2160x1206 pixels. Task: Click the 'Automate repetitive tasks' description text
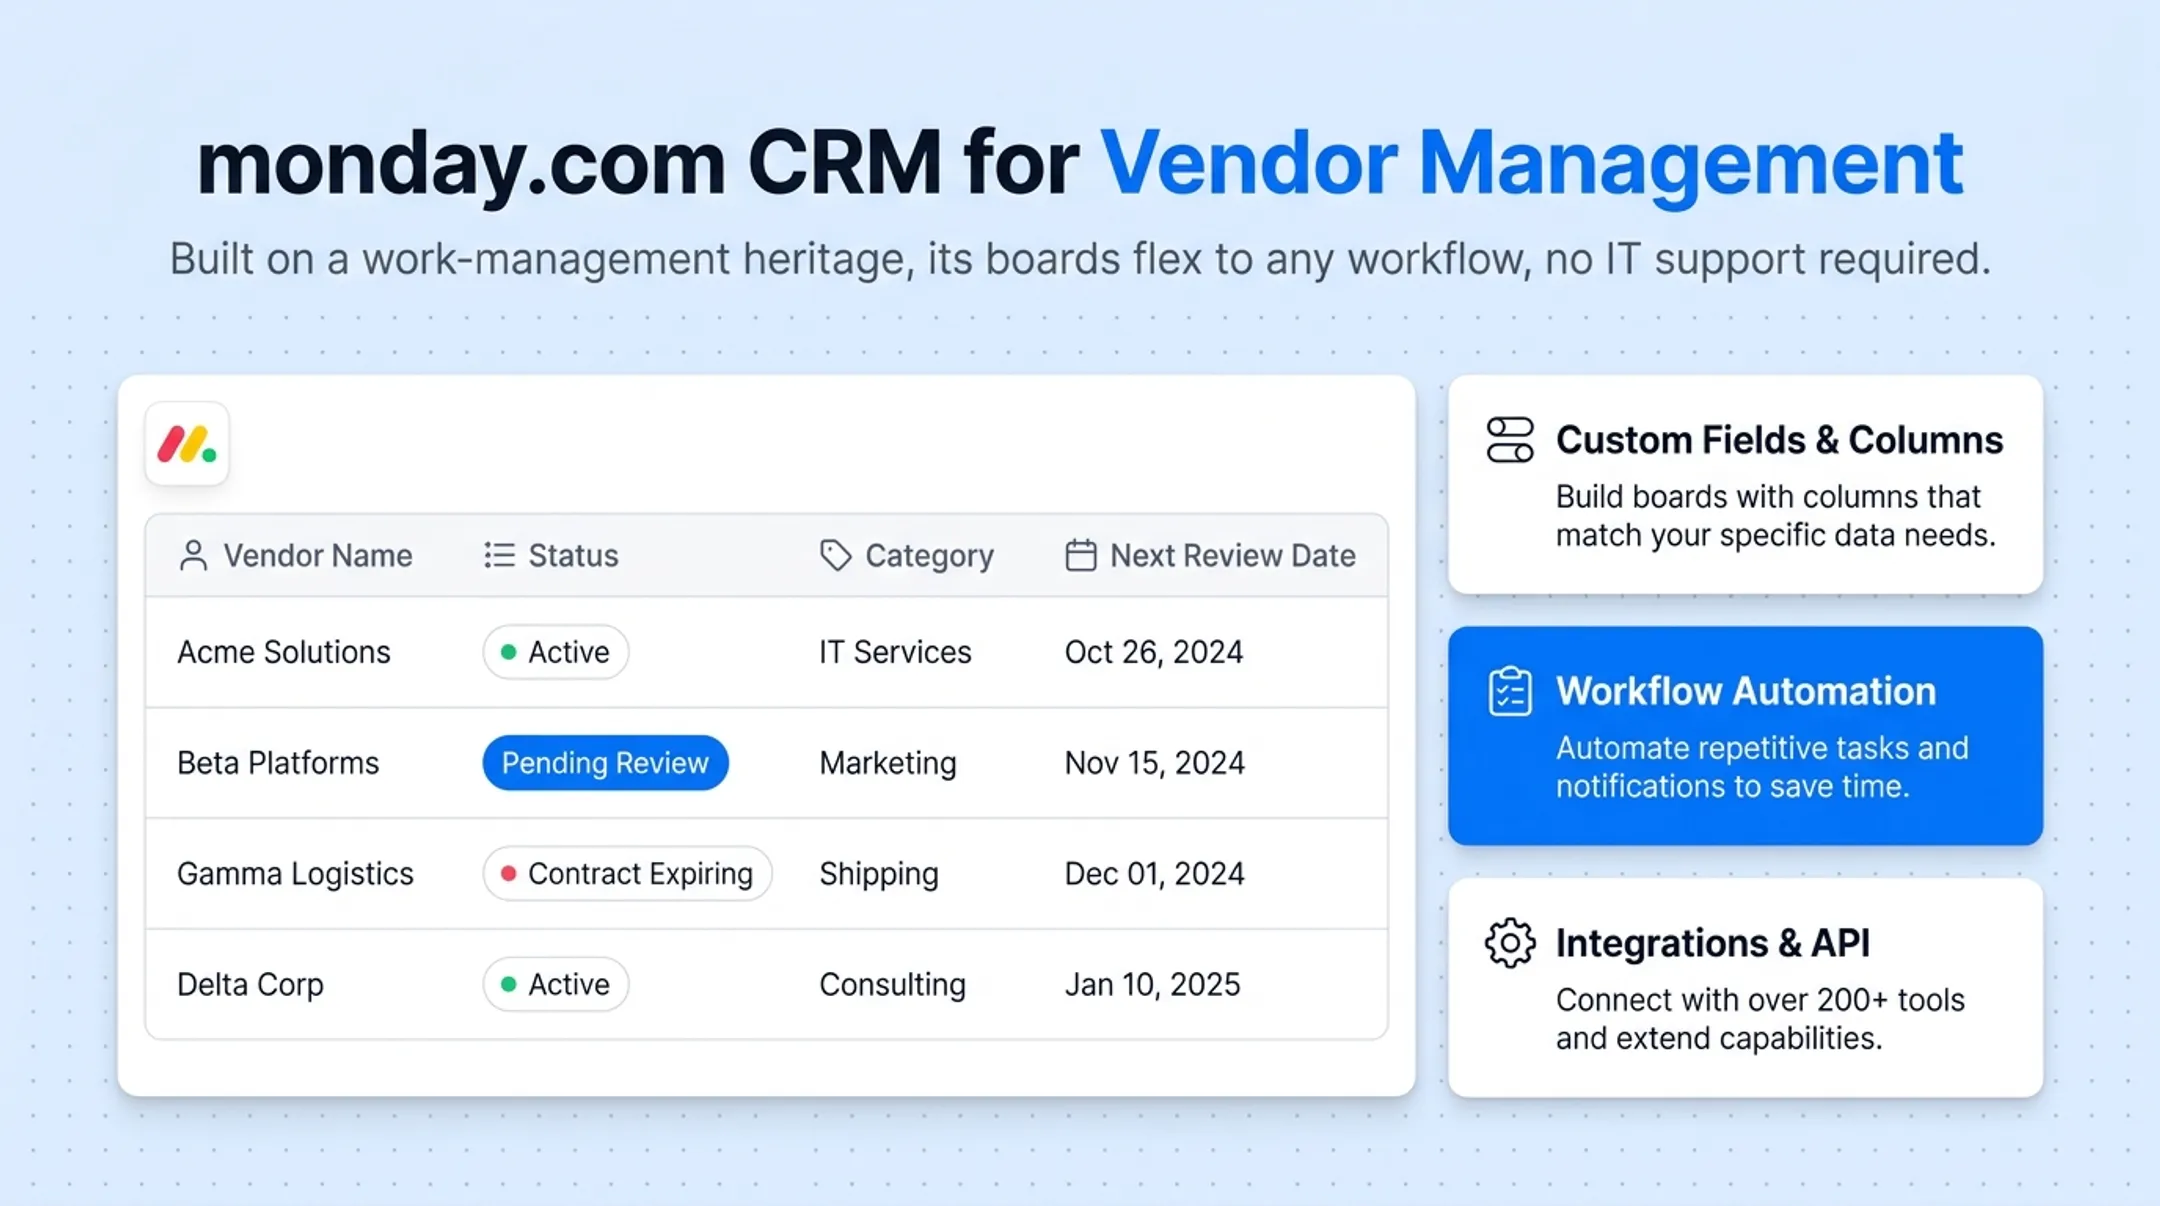coord(1762,767)
